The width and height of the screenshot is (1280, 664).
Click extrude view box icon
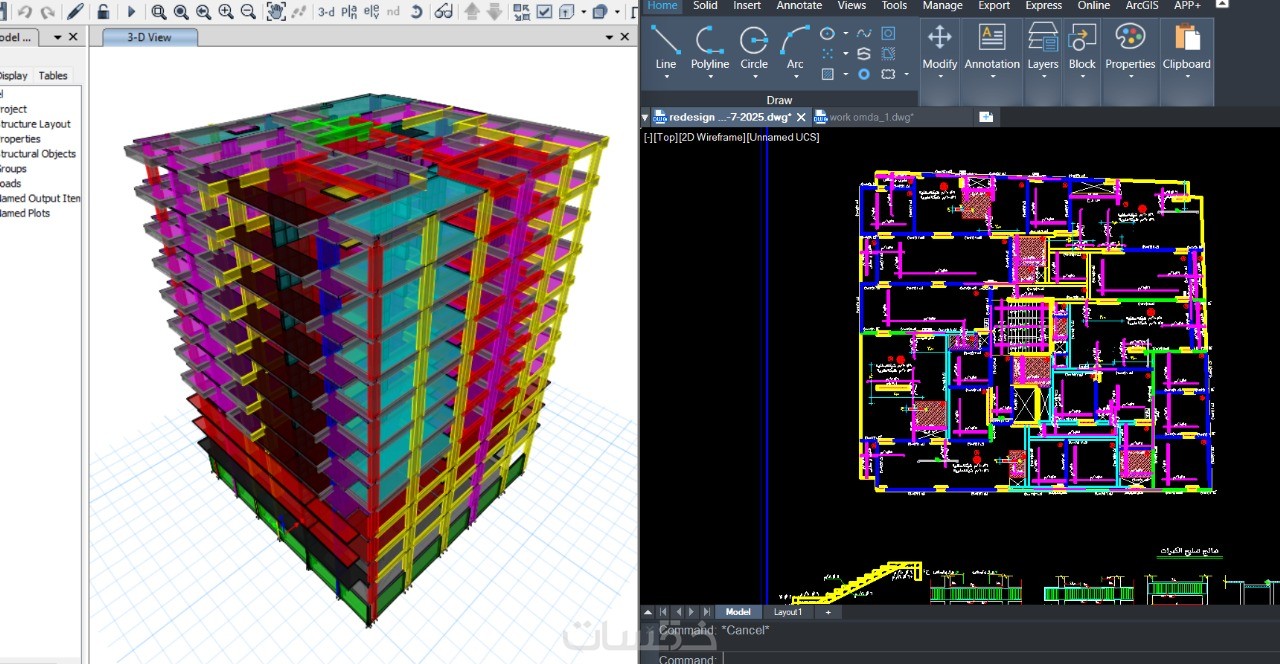(566, 12)
